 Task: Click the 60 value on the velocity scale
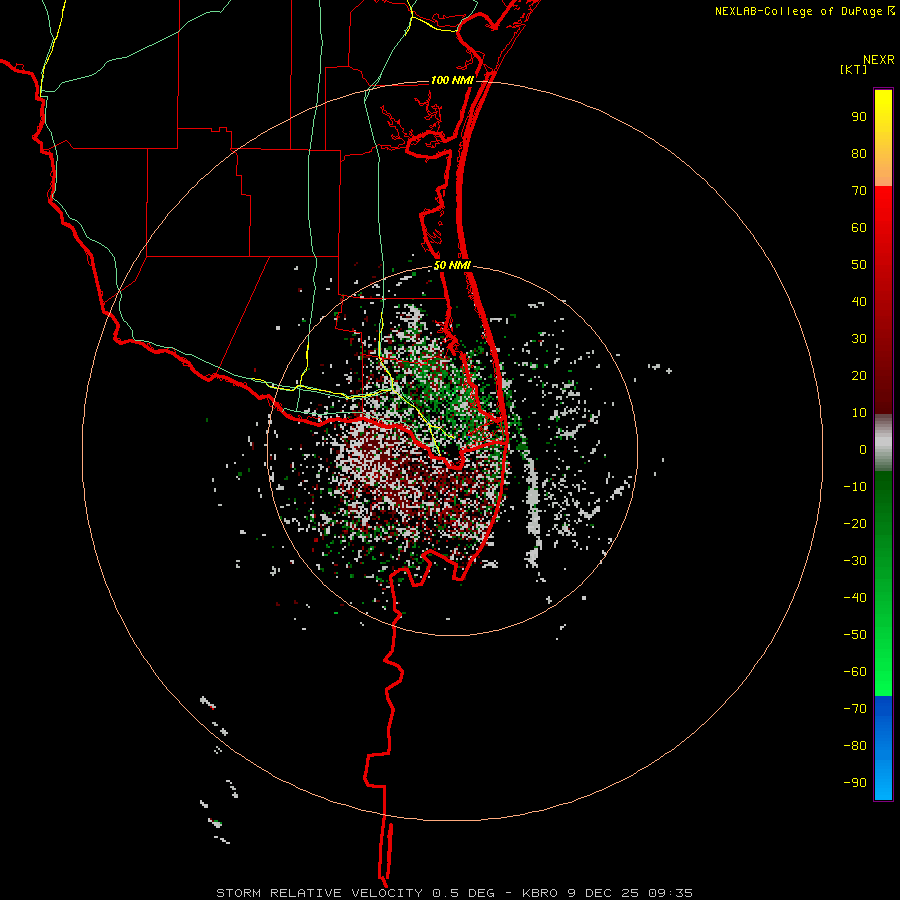pos(859,228)
